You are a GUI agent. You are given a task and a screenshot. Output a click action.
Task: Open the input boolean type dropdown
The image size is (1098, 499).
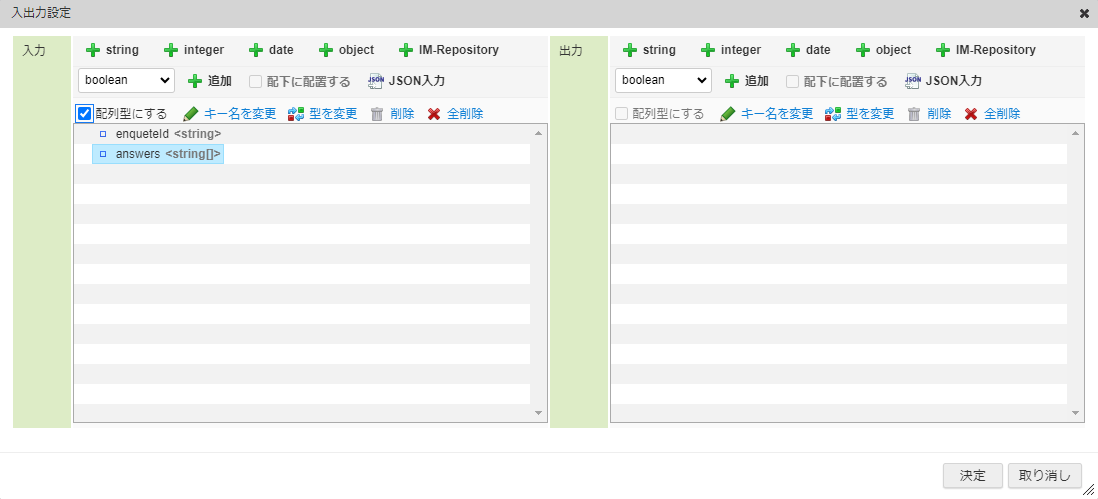coord(126,80)
